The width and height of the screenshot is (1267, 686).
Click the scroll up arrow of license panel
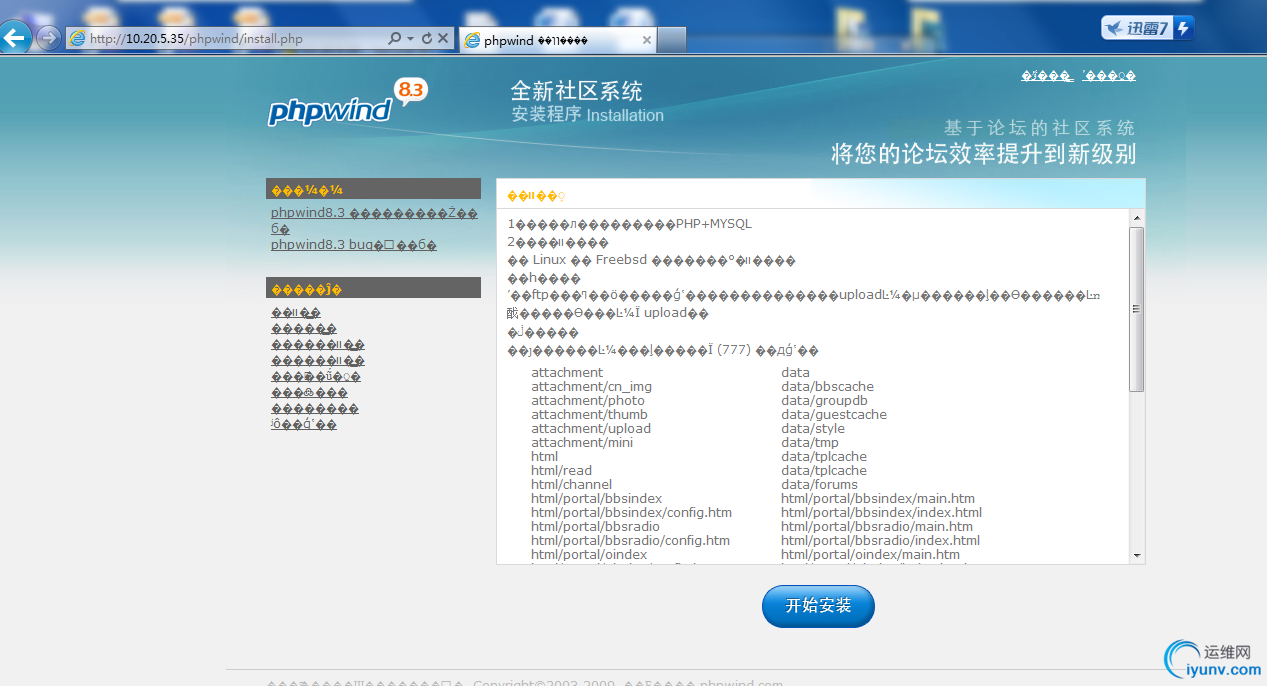(x=1136, y=217)
